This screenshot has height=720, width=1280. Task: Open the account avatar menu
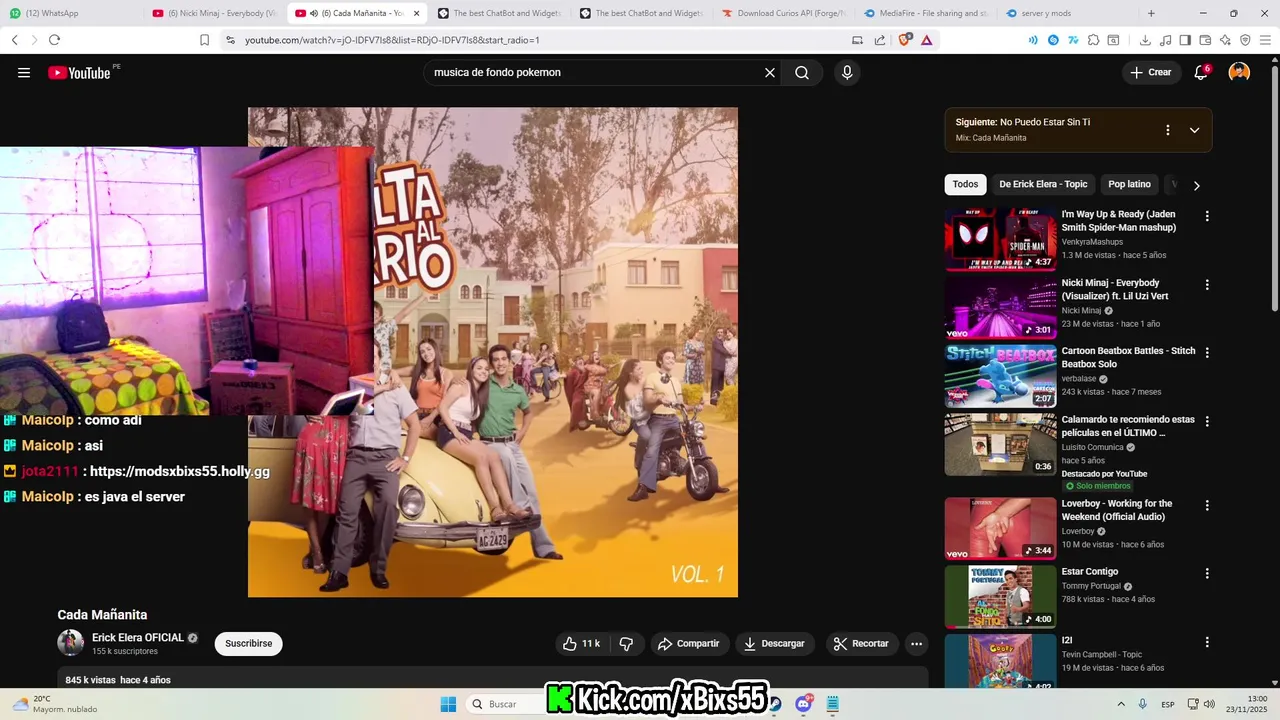[x=1239, y=72]
